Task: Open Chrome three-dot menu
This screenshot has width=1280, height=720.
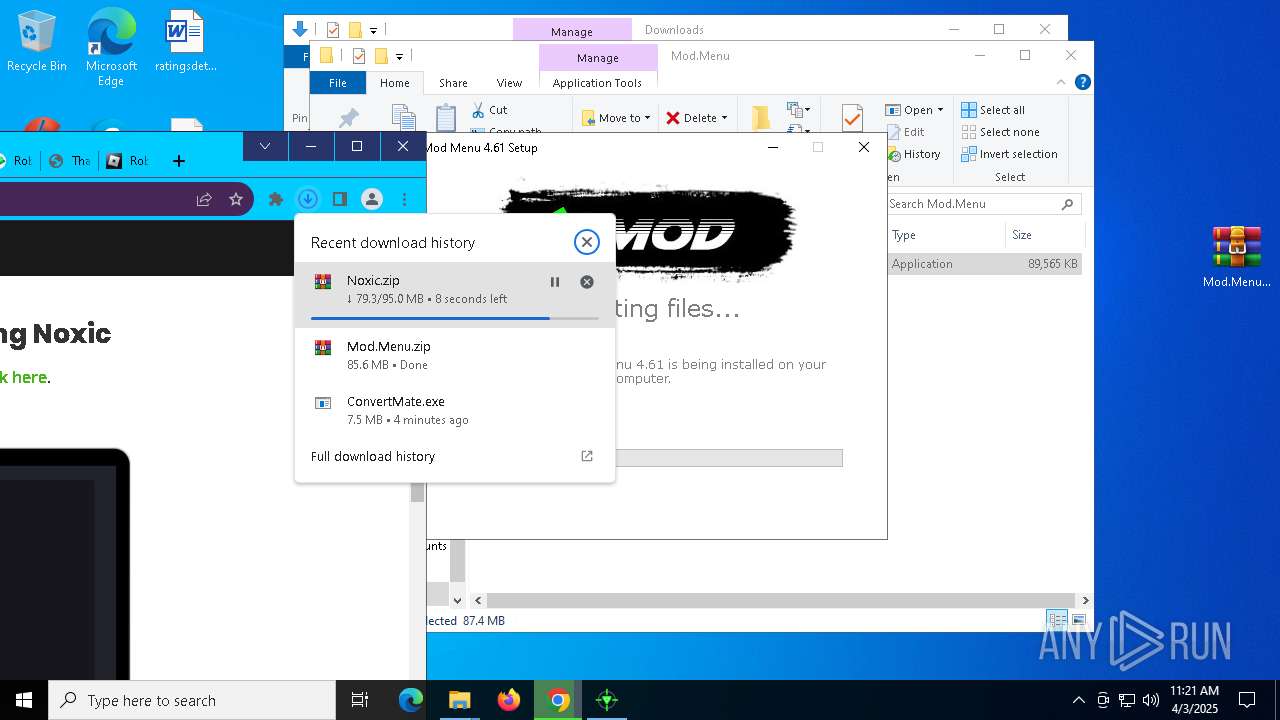Action: click(x=404, y=199)
